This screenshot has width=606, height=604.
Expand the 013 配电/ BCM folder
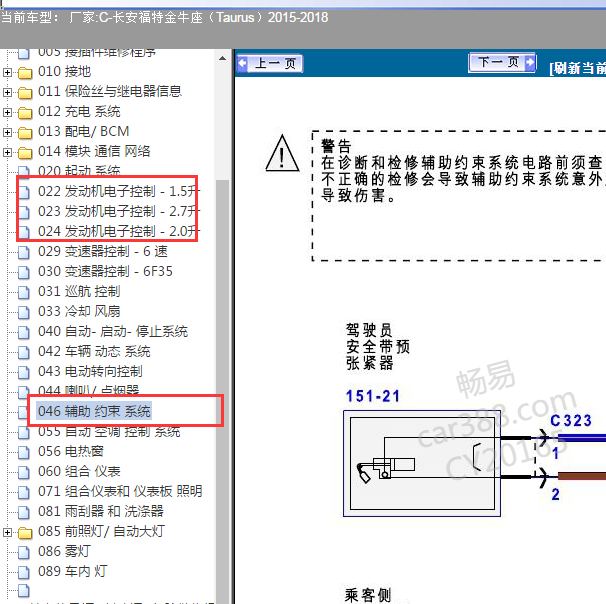[7, 133]
